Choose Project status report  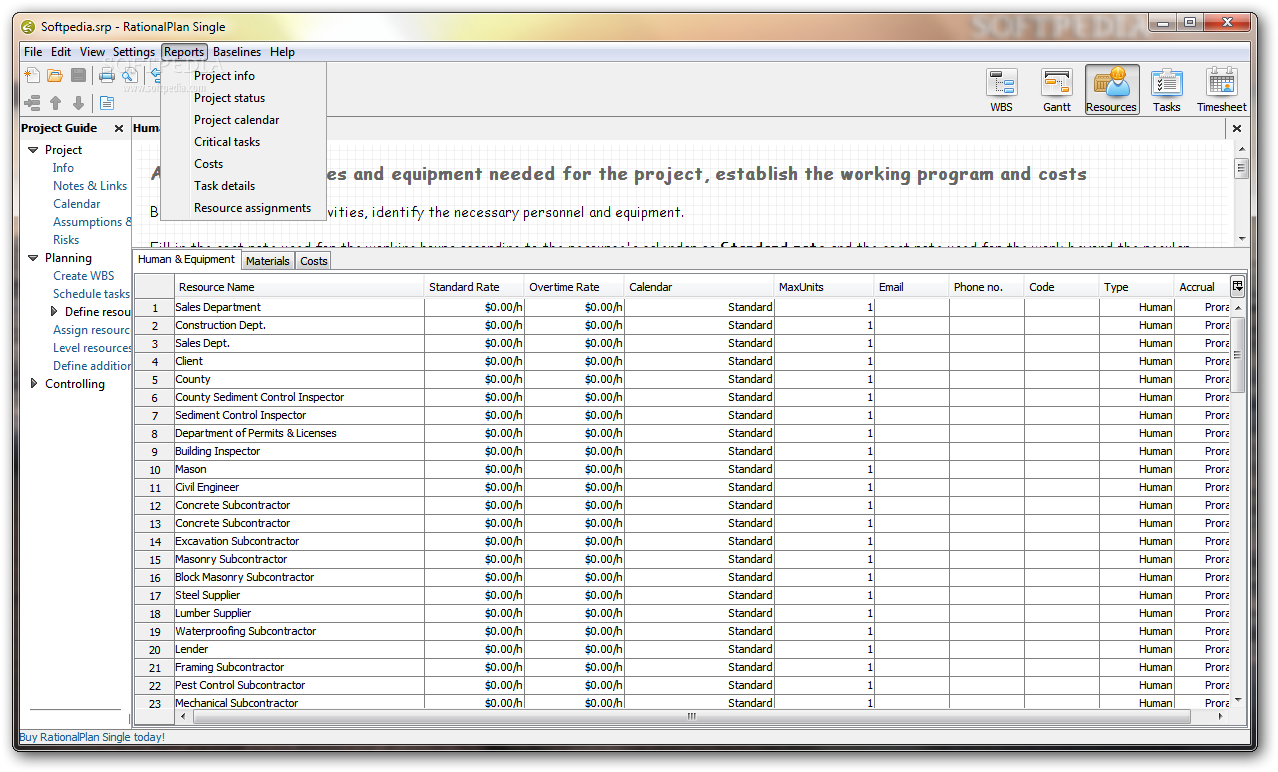243,98
